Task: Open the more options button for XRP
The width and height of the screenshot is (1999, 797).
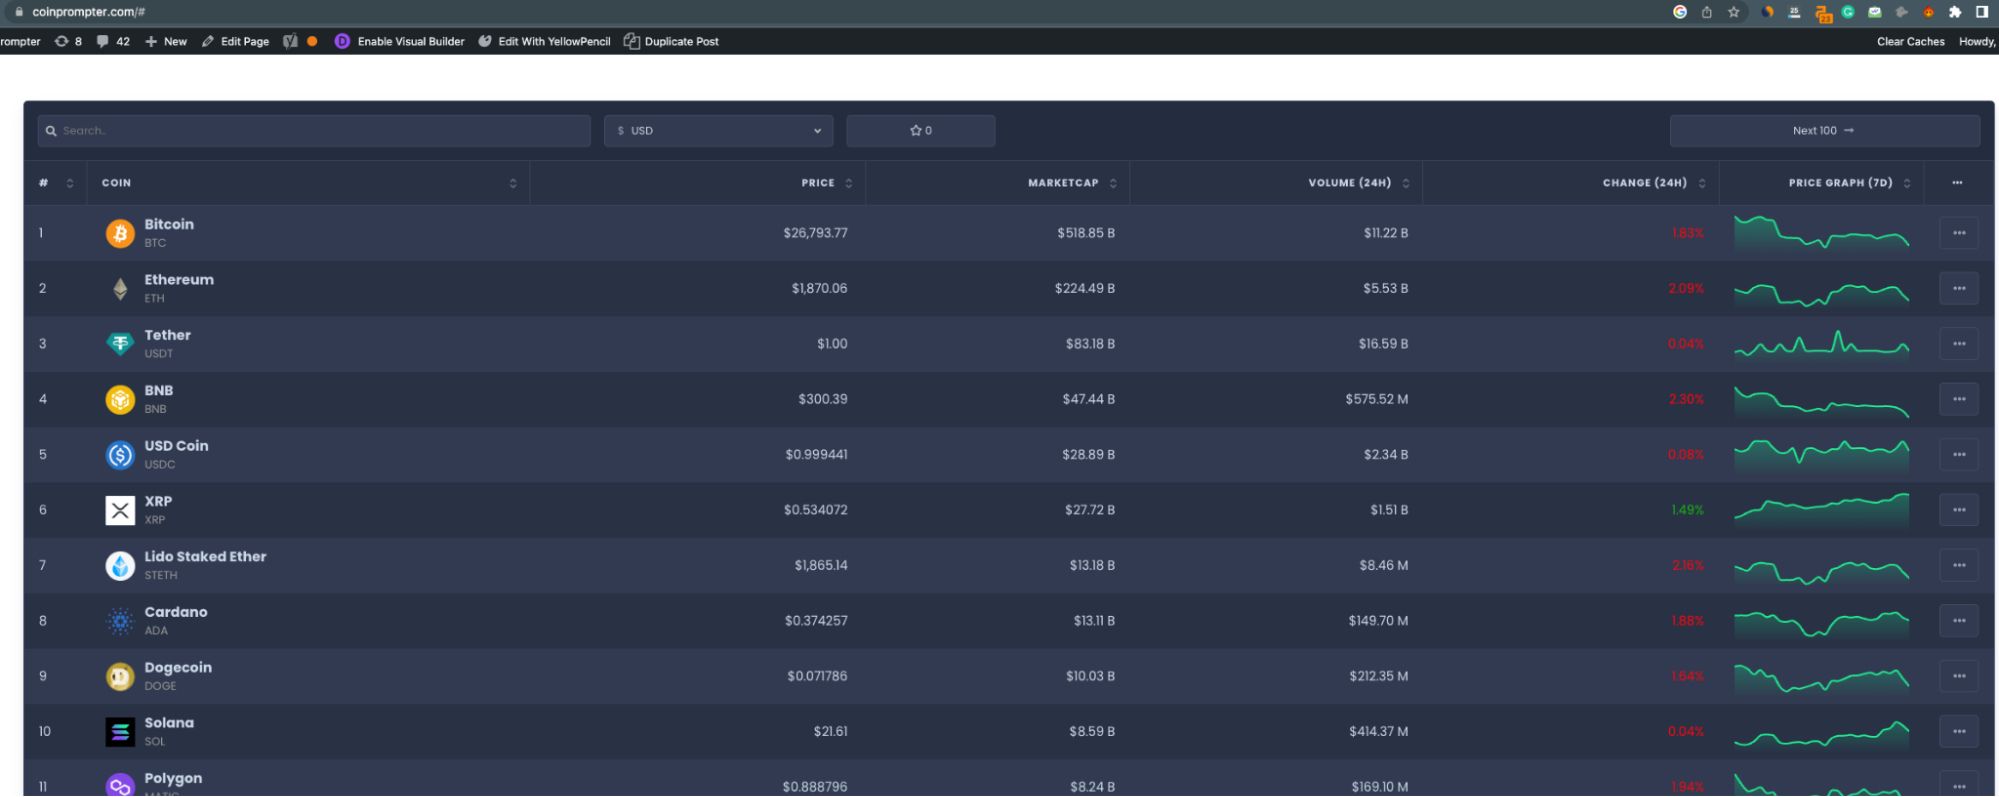Action: 1958,510
